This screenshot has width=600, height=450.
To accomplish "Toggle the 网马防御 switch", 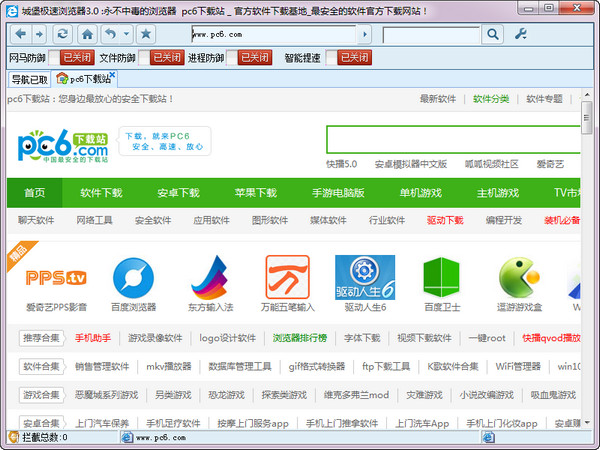I will coord(72,58).
